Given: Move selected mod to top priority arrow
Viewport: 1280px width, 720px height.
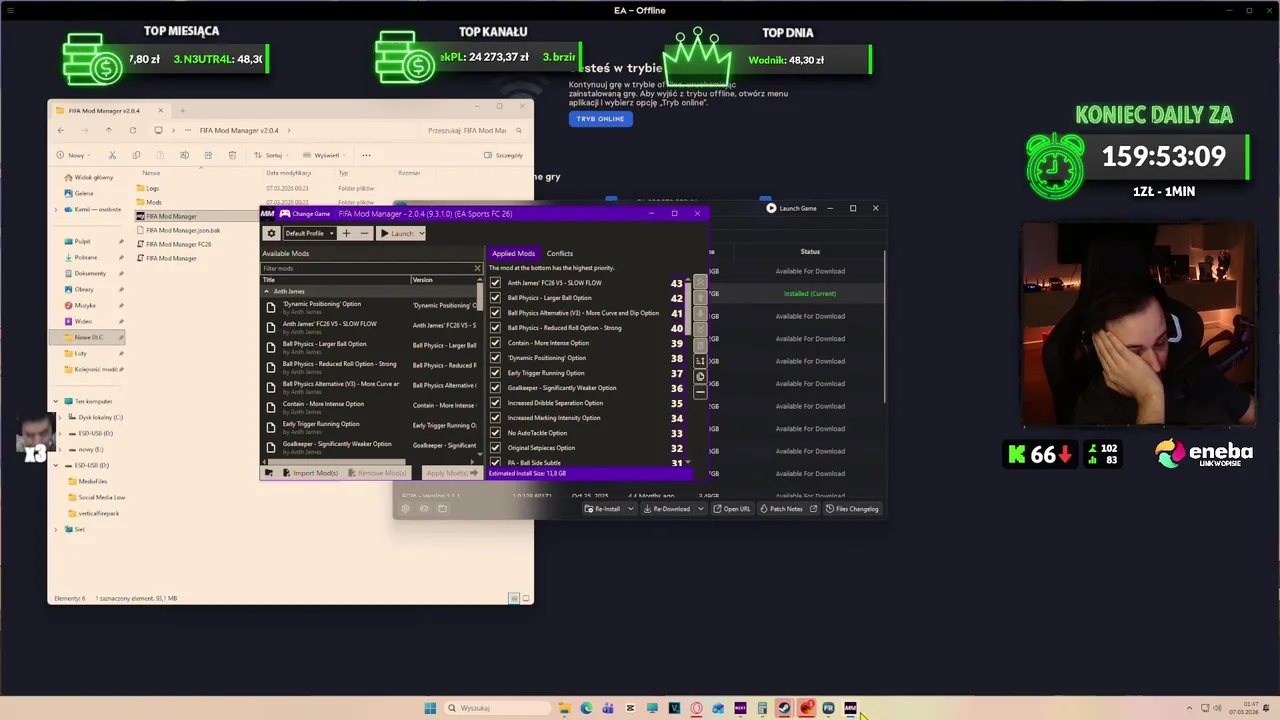Looking at the screenshot, I should point(700,283).
